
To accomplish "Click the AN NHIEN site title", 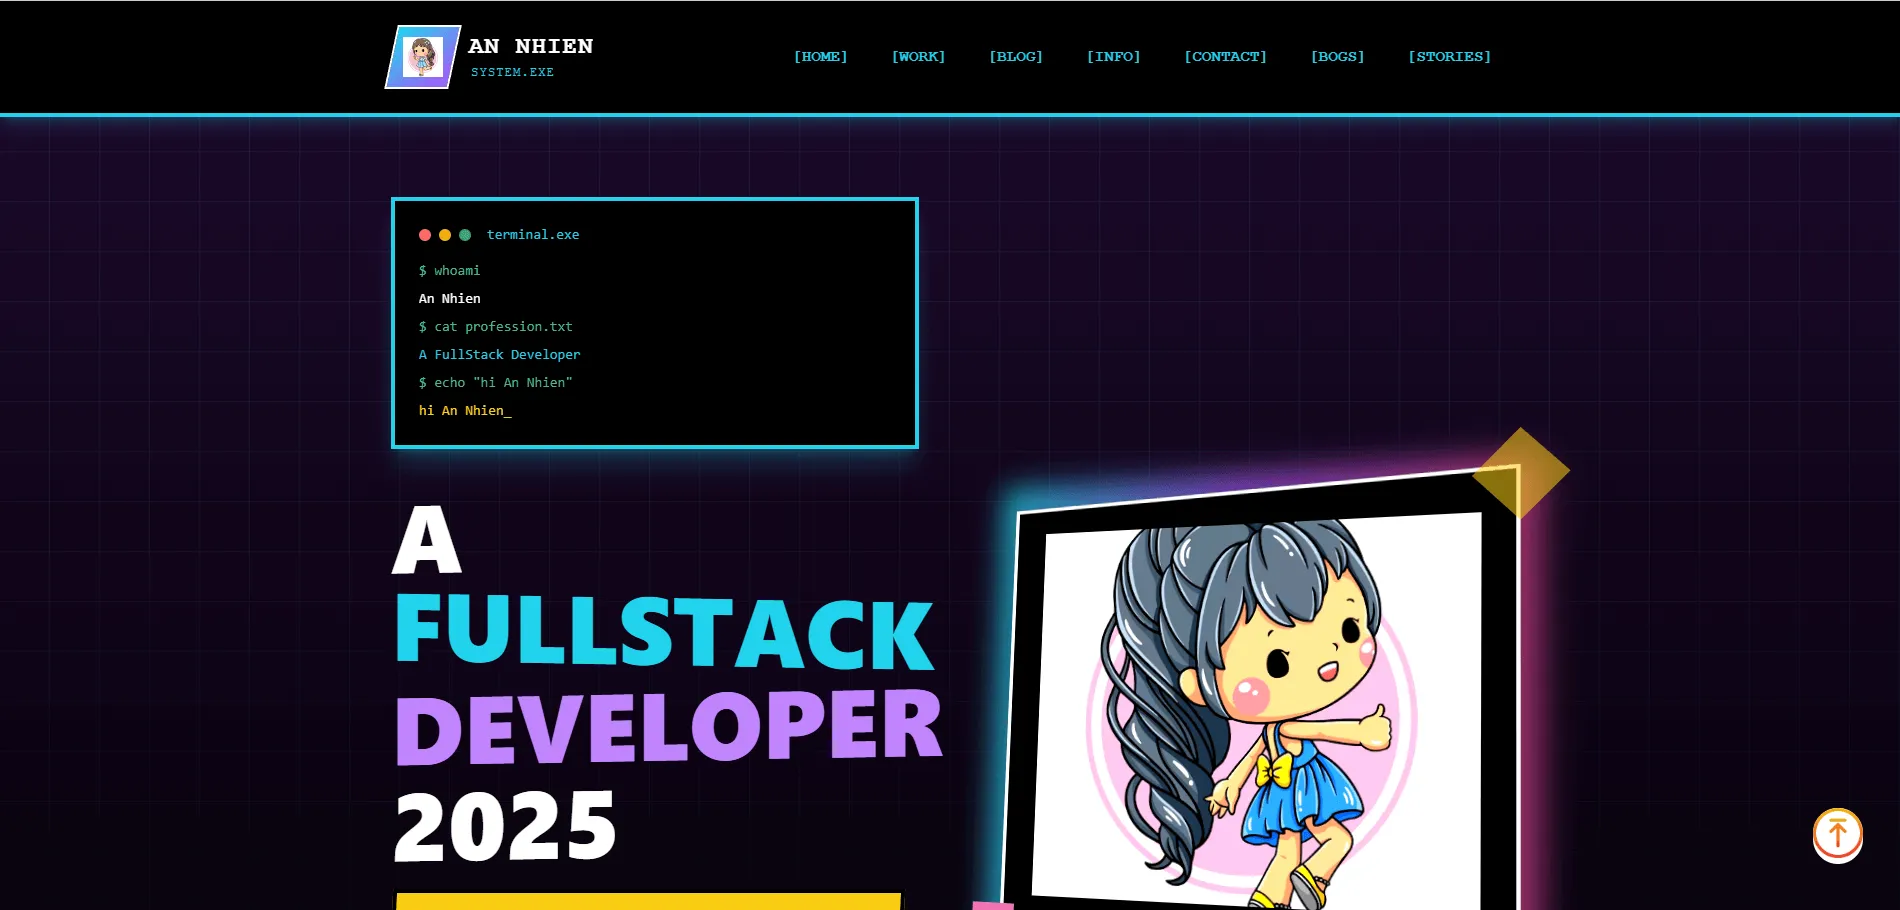I will pos(530,46).
